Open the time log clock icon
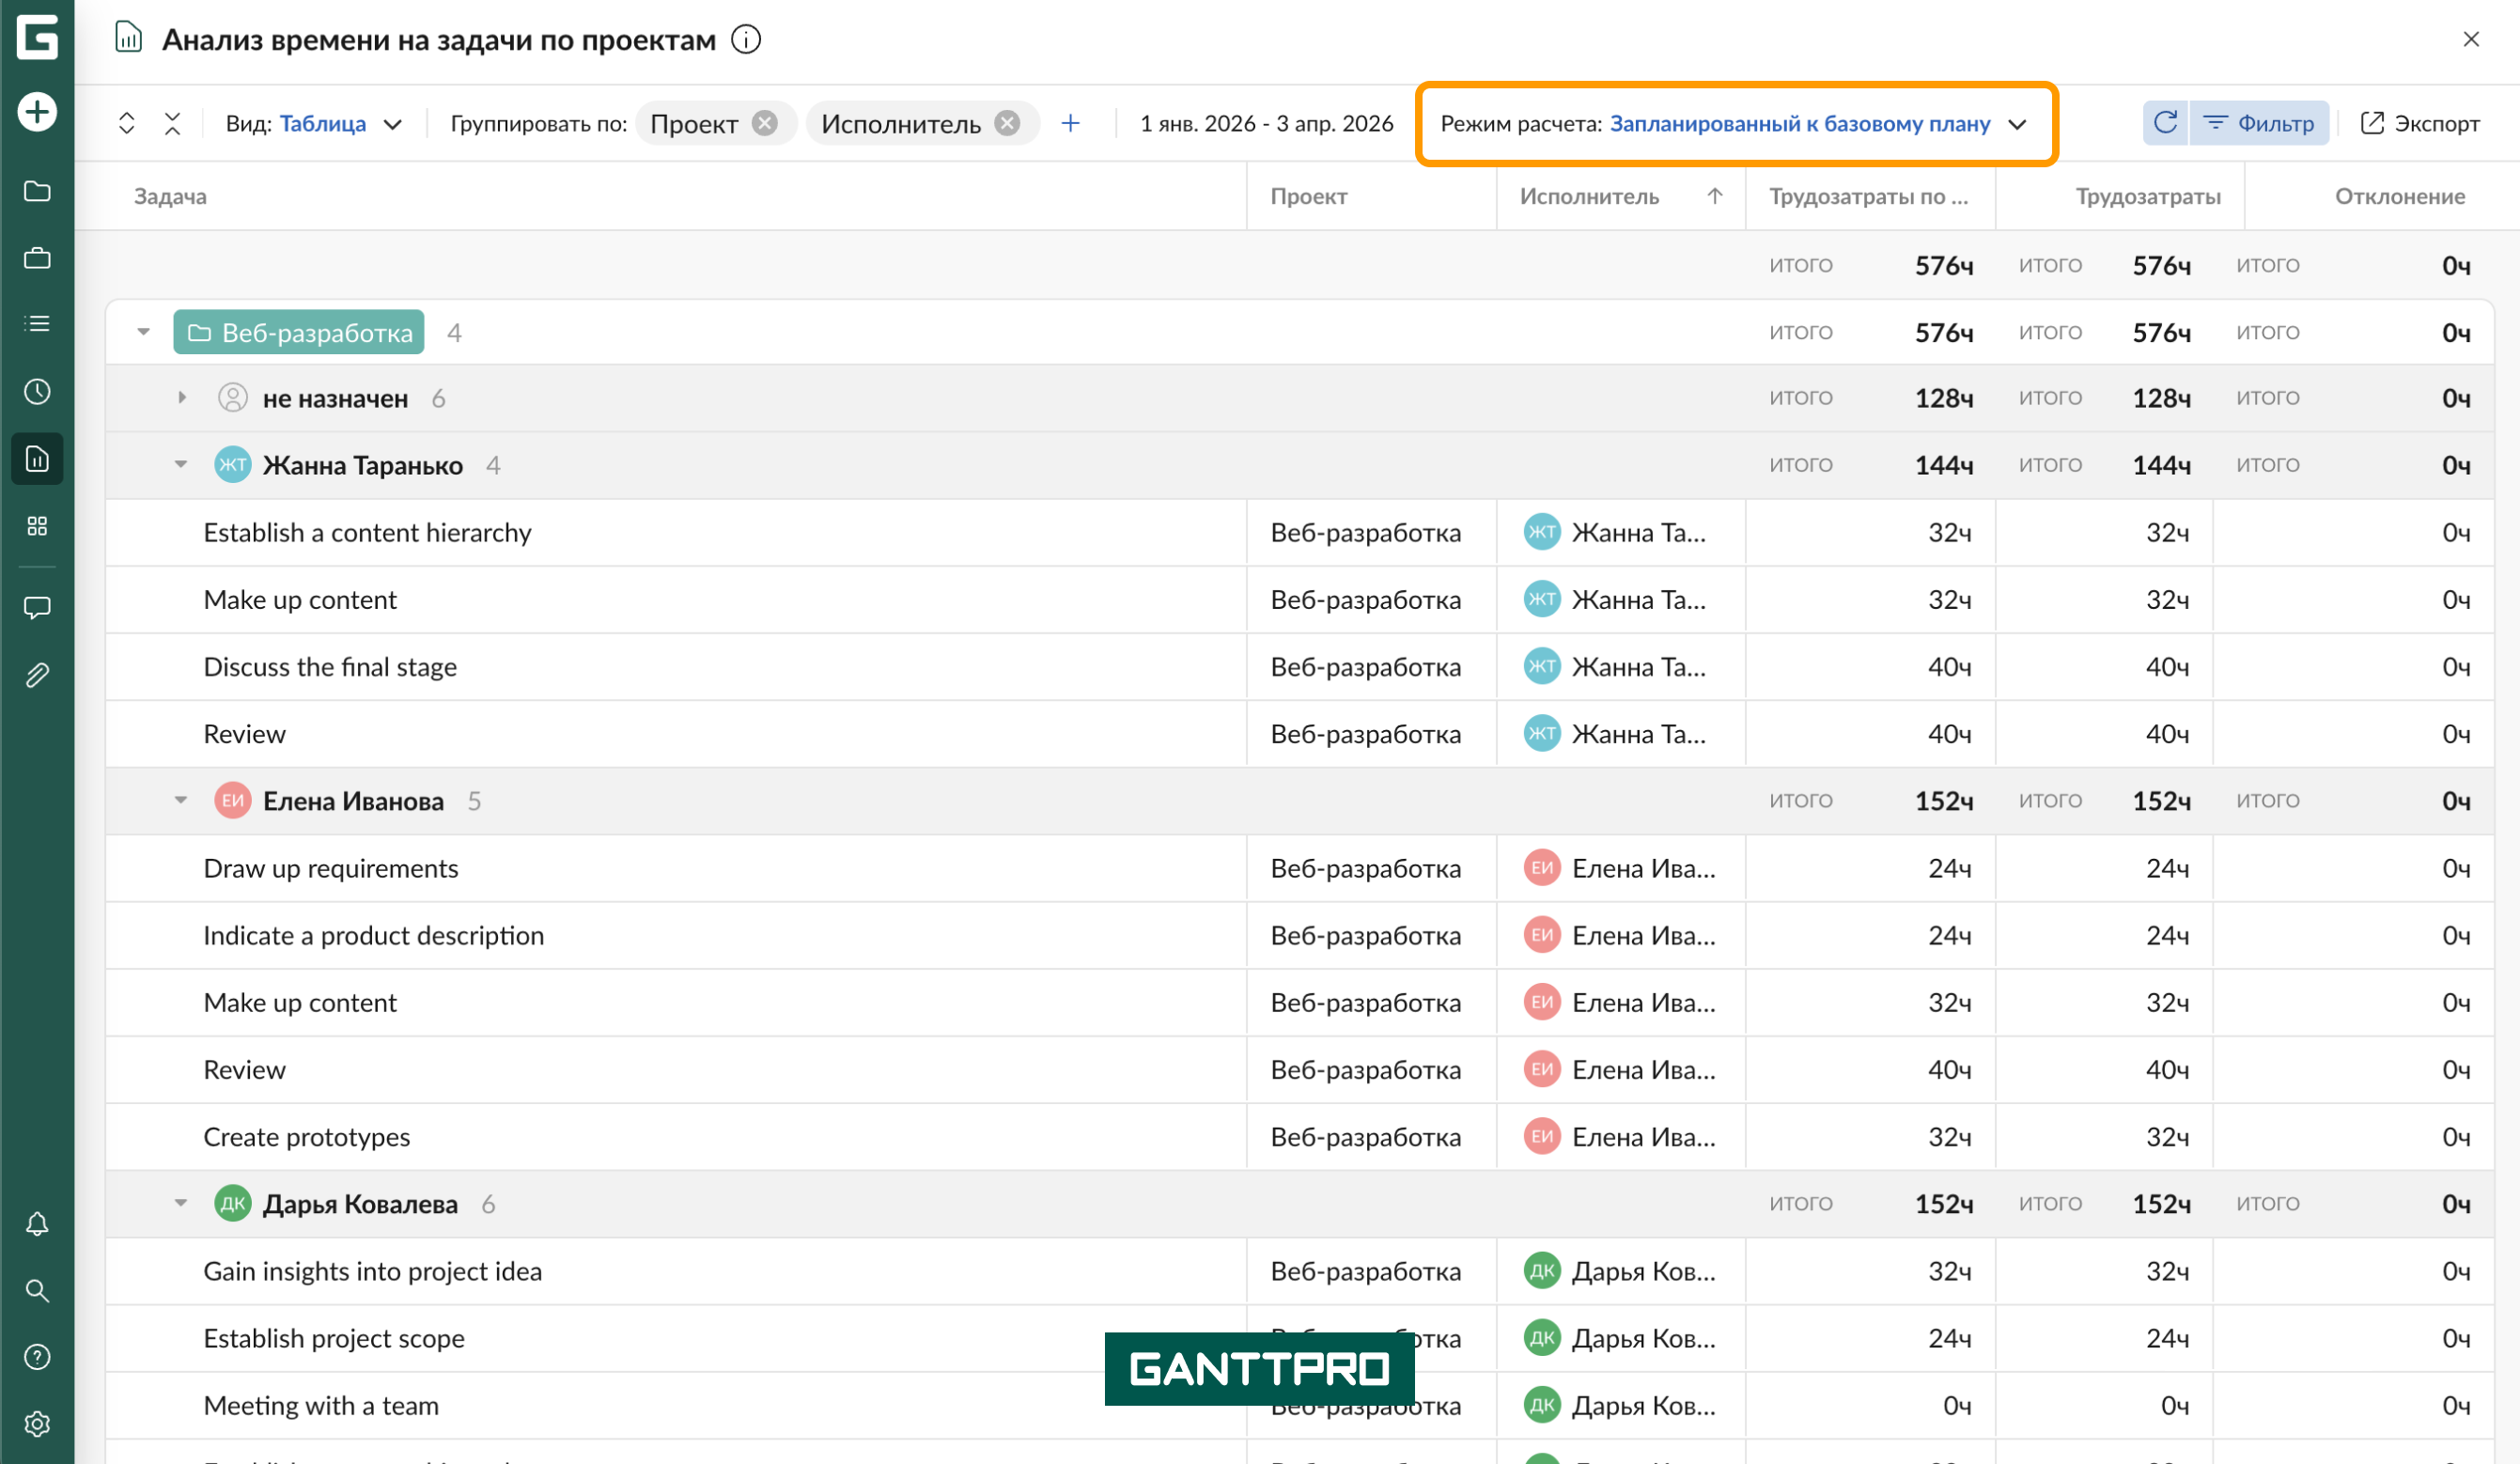Screen dimensions: 2520x1464 pyautogui.click(x=37, y=391)
